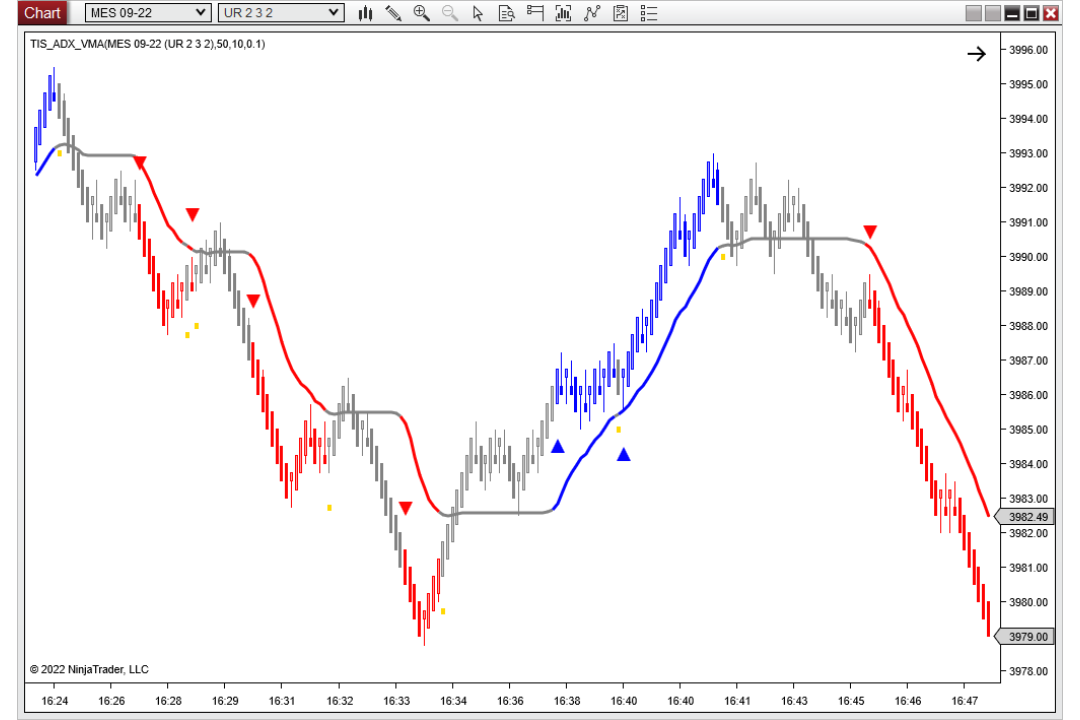Activate the zoom in magnifier
Screen dimensions: 1080x720
[x=422, y=13]
